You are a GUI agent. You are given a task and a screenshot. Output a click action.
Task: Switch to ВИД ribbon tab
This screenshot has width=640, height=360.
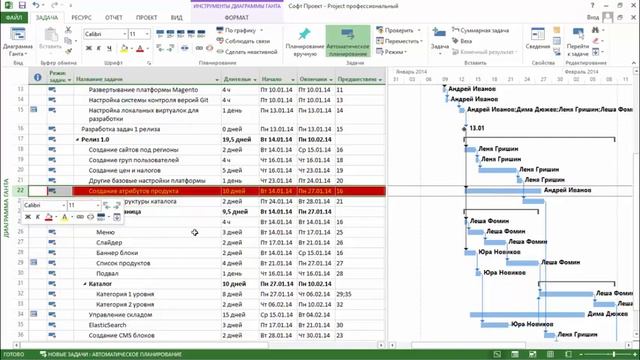tap(176, 18)
